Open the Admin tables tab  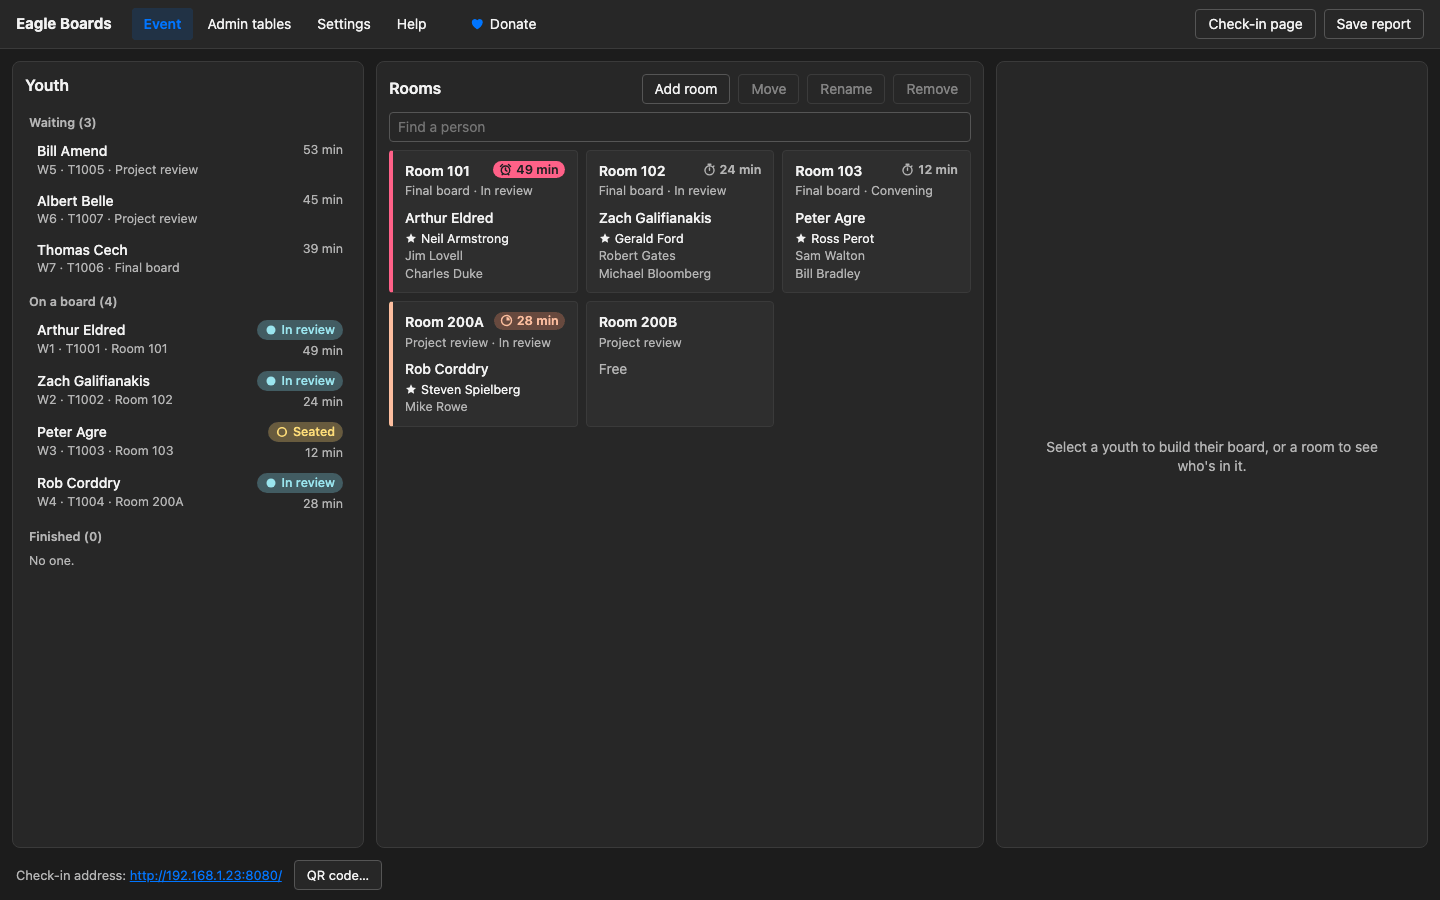point(249,24)
